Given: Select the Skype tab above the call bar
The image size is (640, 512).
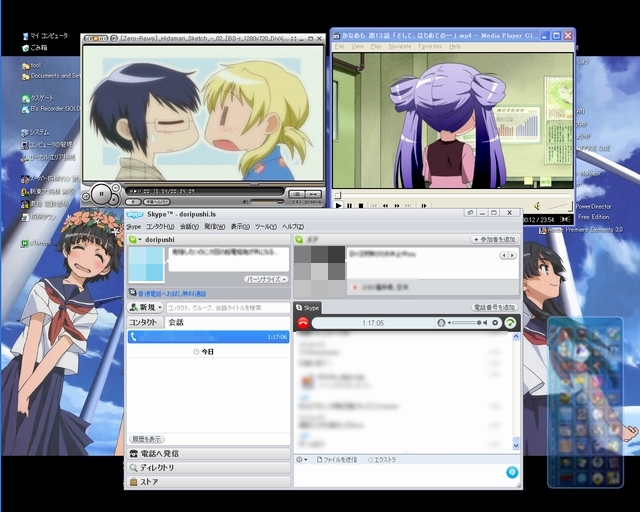Looking at the screenshot, I should tap(308, 308).
